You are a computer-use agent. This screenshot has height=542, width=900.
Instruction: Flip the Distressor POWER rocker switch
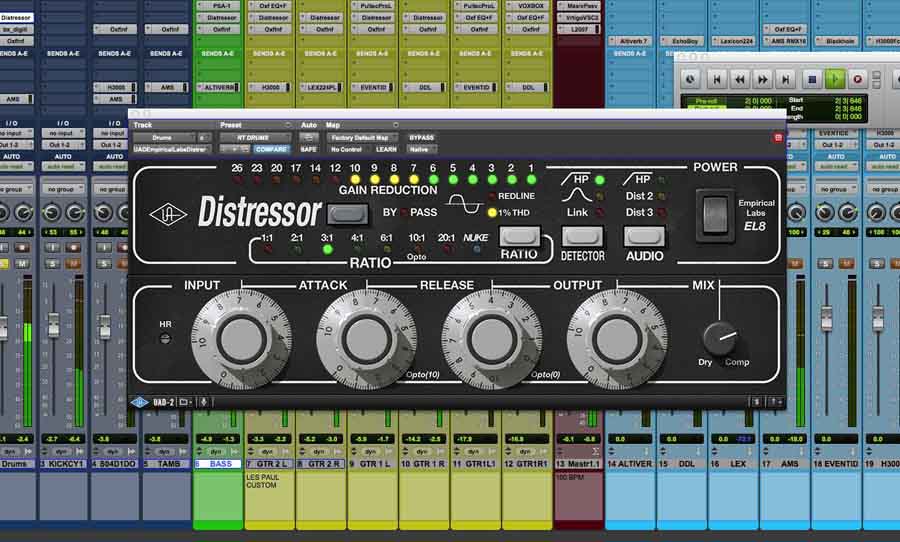(x=714, y=215)
